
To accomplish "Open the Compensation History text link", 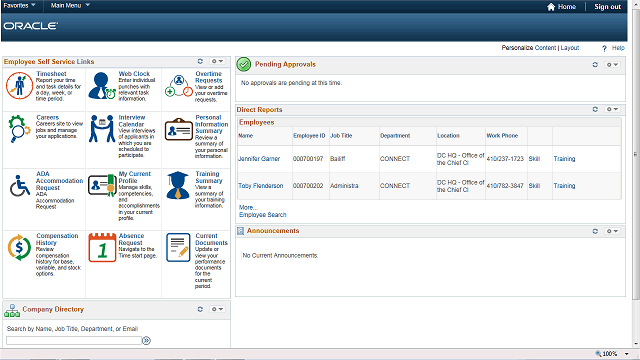I will click(57, 239).
